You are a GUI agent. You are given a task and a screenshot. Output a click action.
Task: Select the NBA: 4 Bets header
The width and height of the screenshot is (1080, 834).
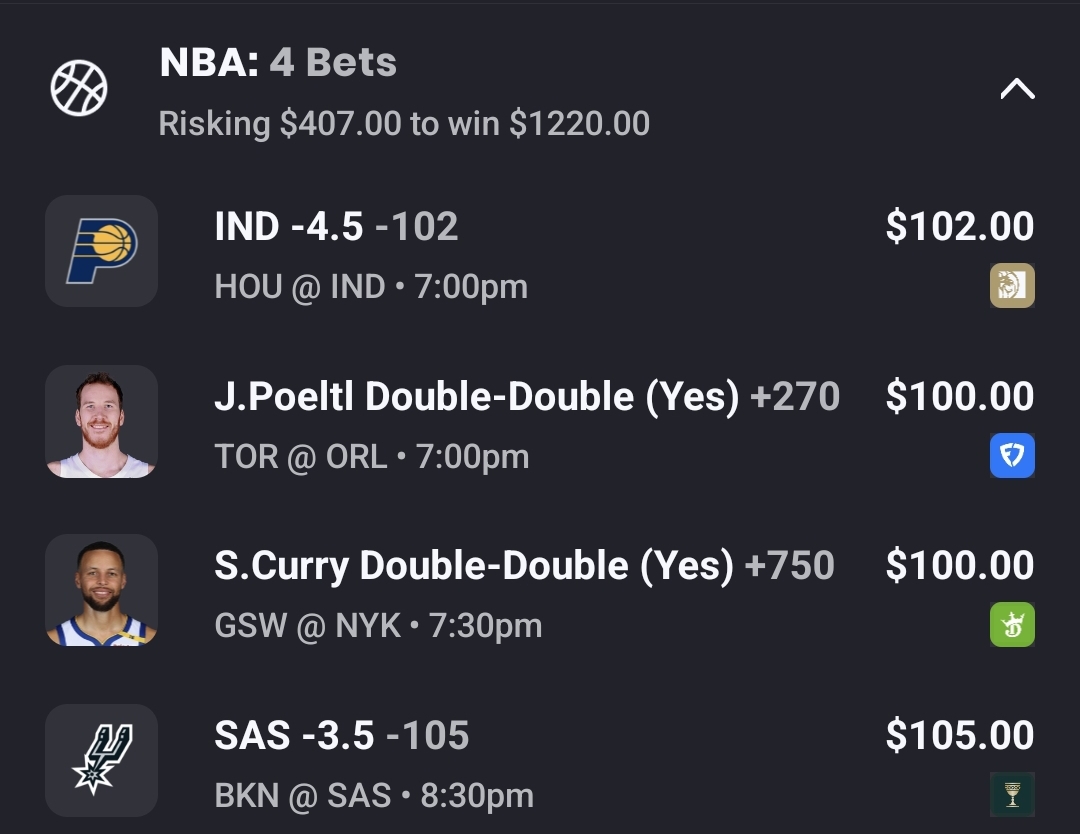[x=278, y=63]
